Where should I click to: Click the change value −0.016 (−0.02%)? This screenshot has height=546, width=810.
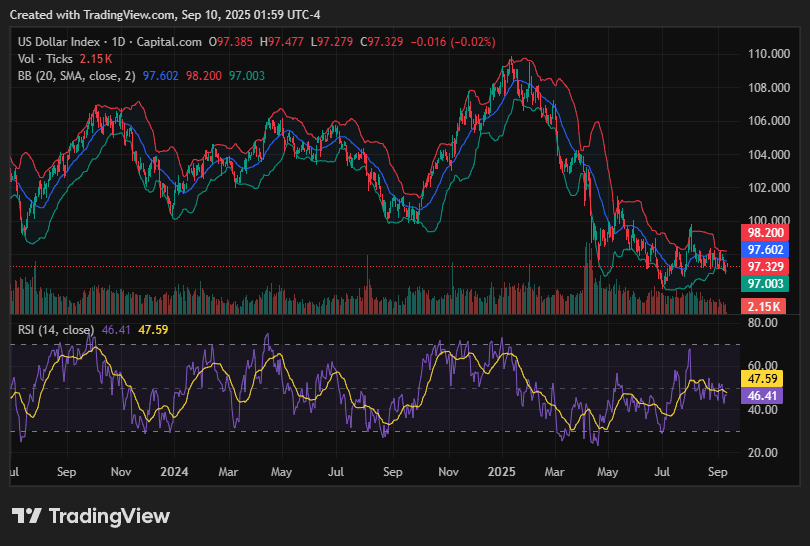click(453, 42)
